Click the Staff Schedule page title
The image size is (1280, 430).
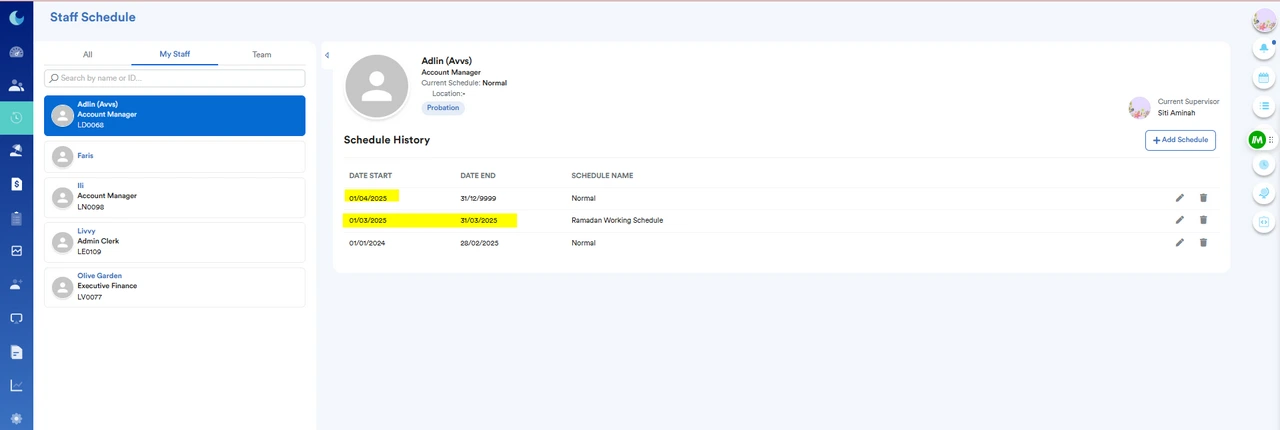92,17
